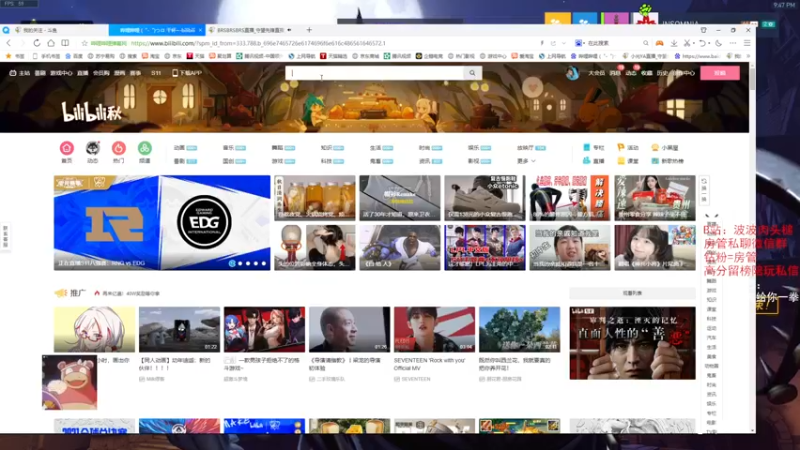
Task: Open the 天猫 bookmark in bookmarks bar
Action: [195, 56]
